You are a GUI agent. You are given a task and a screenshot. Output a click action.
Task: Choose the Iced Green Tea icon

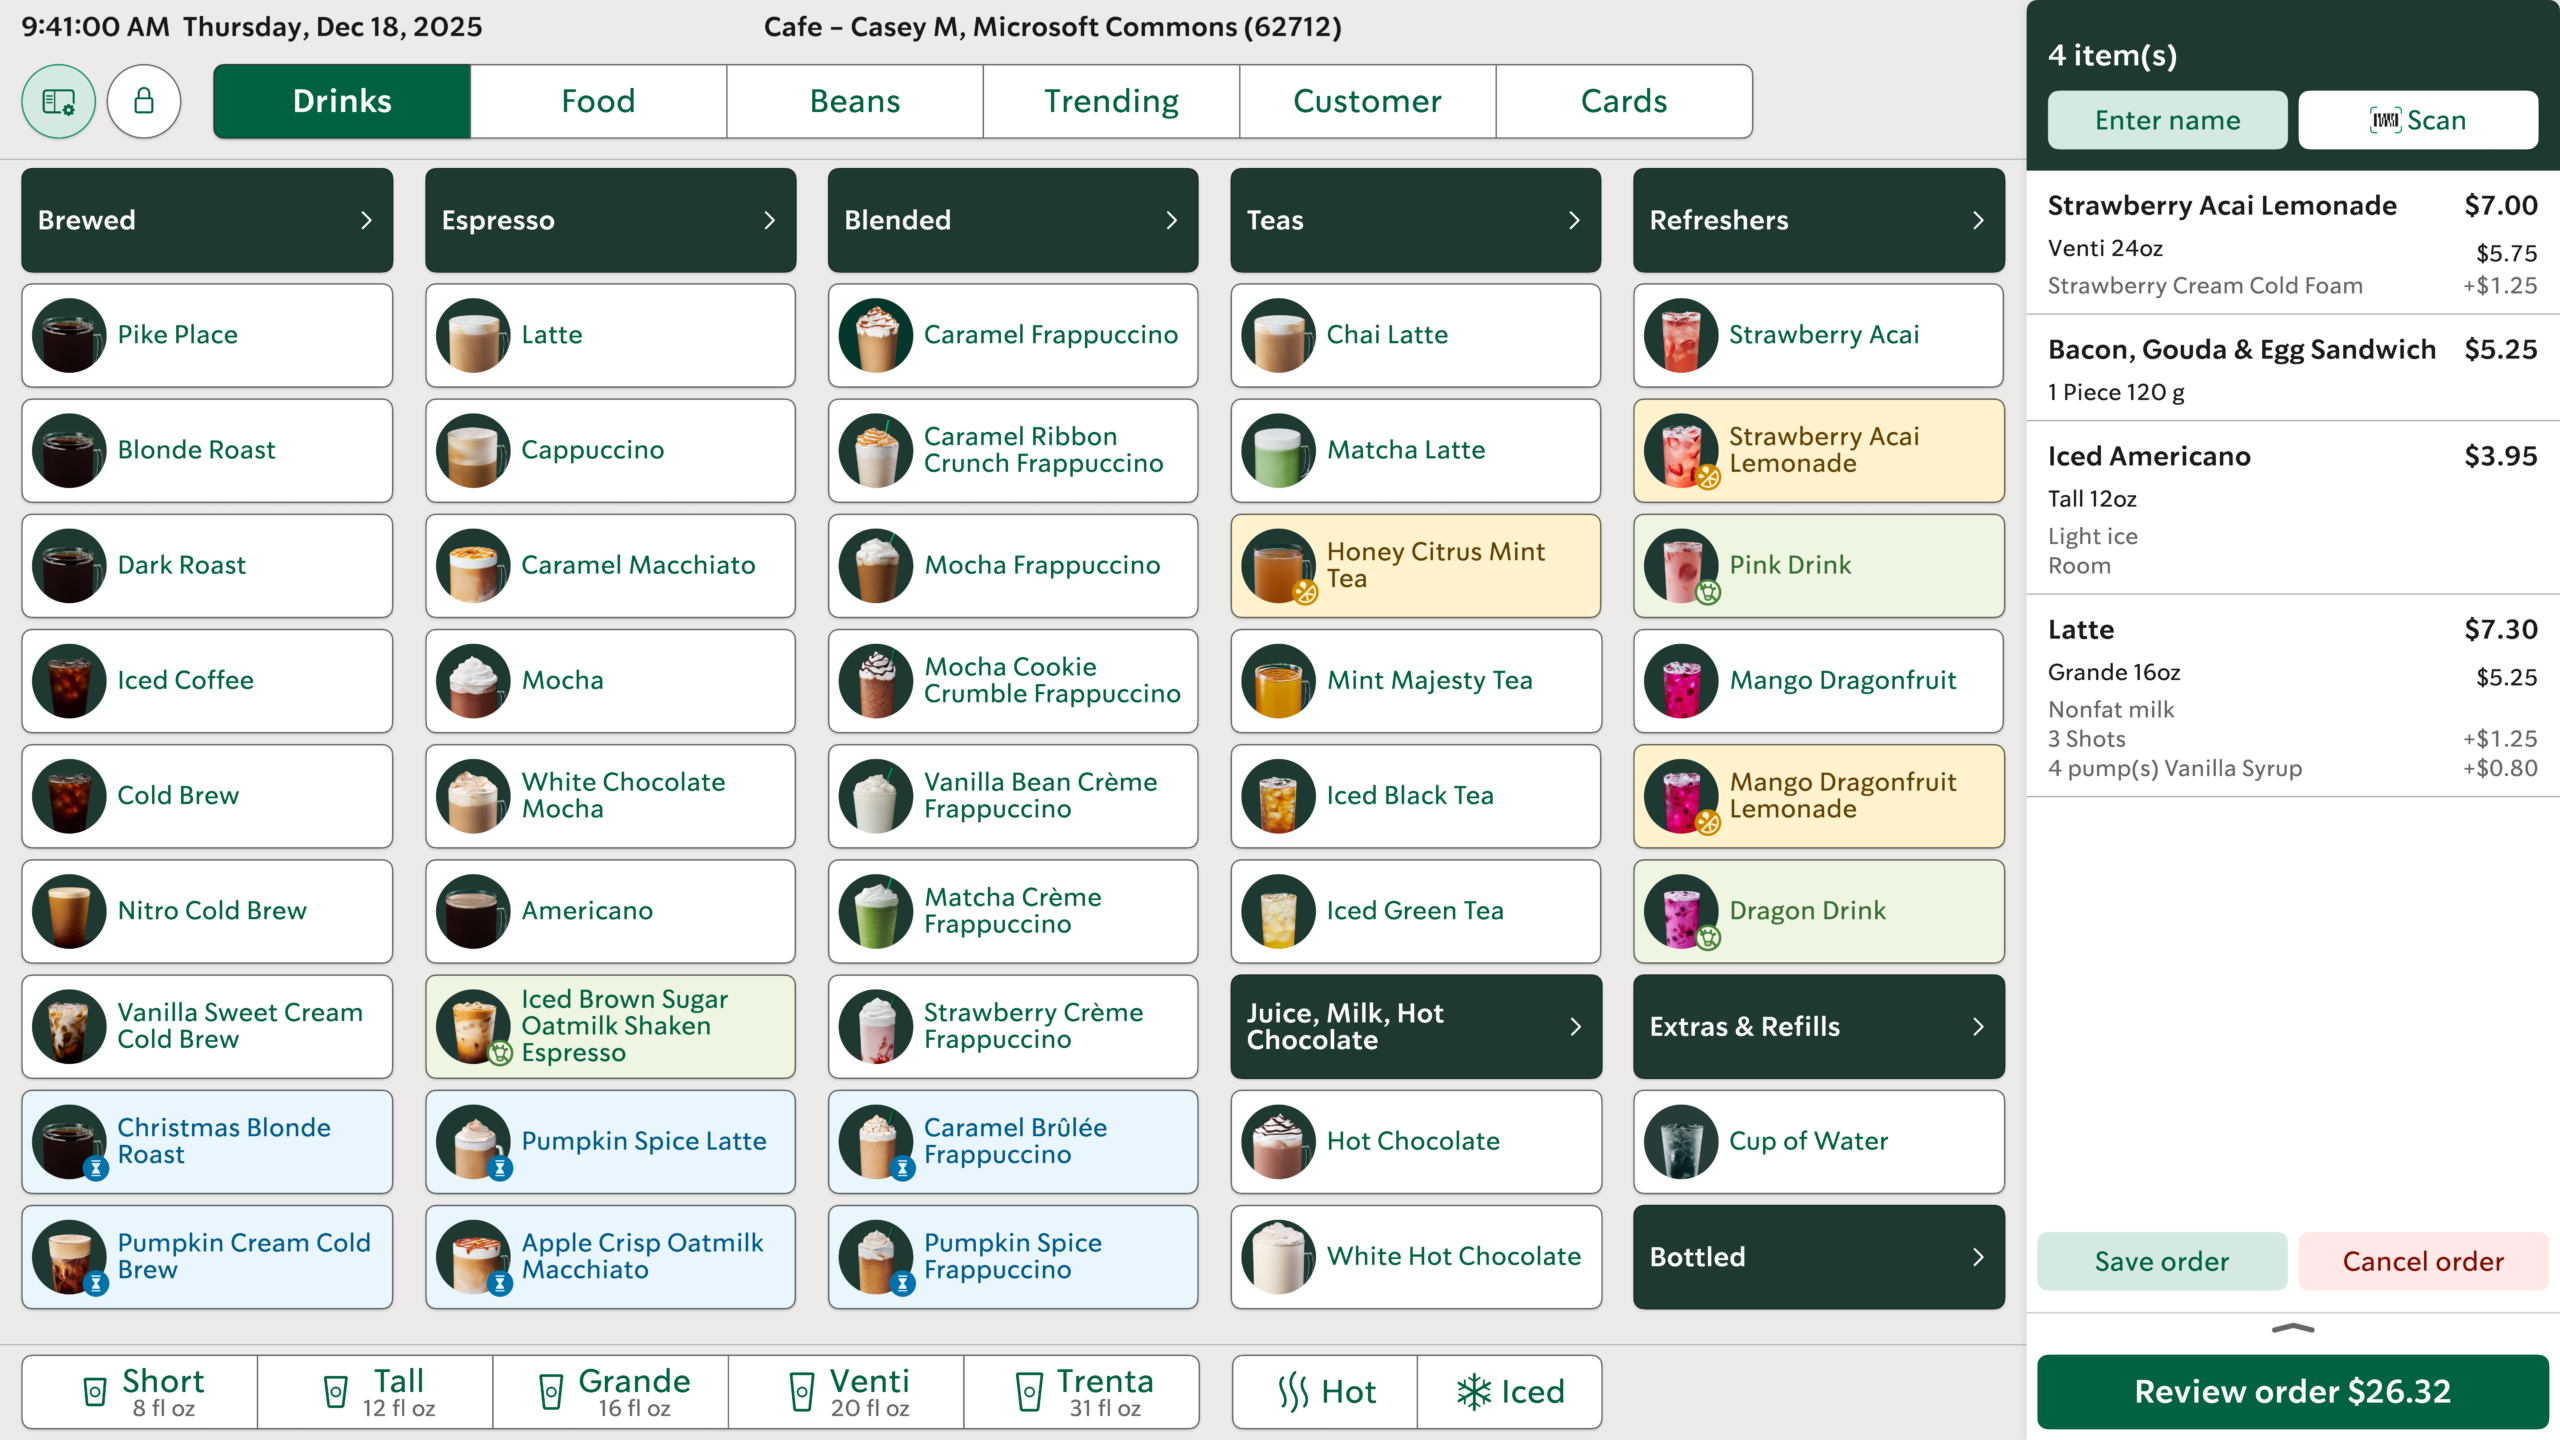click(x=1278, y=911)
